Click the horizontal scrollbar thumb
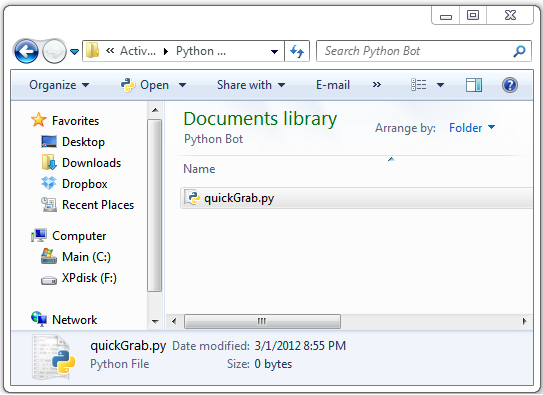The image size is (543, 395). point(262,321)
